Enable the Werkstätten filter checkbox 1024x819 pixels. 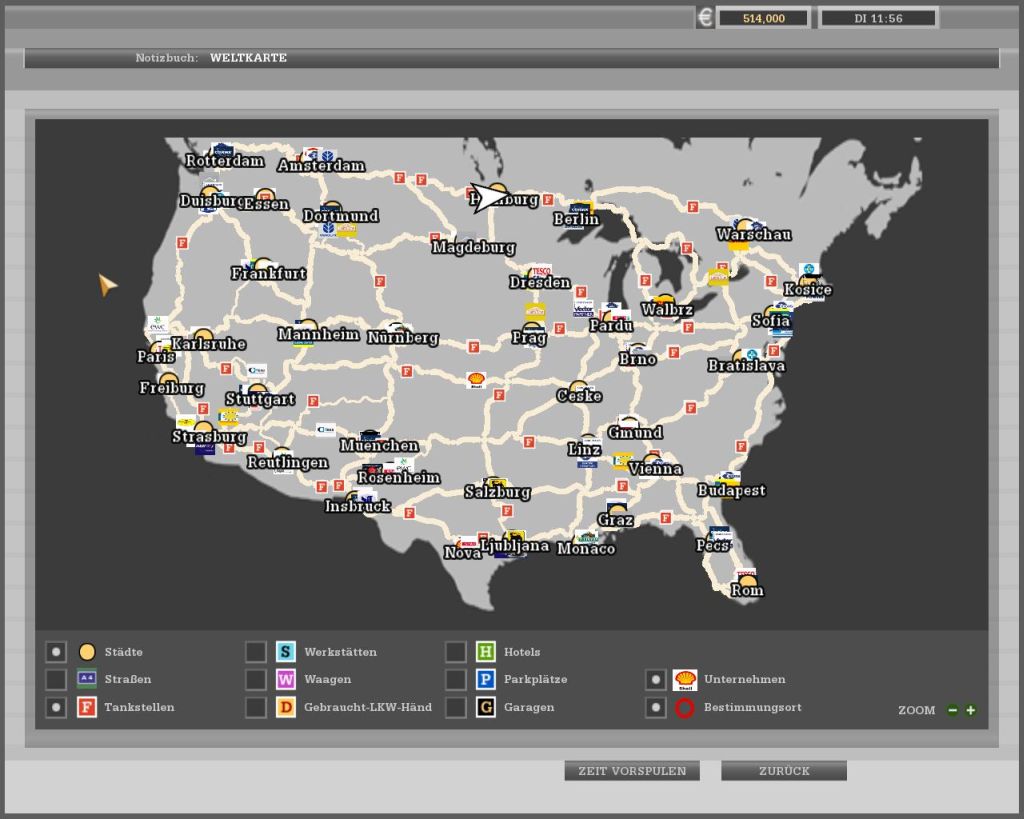point(256,652)
